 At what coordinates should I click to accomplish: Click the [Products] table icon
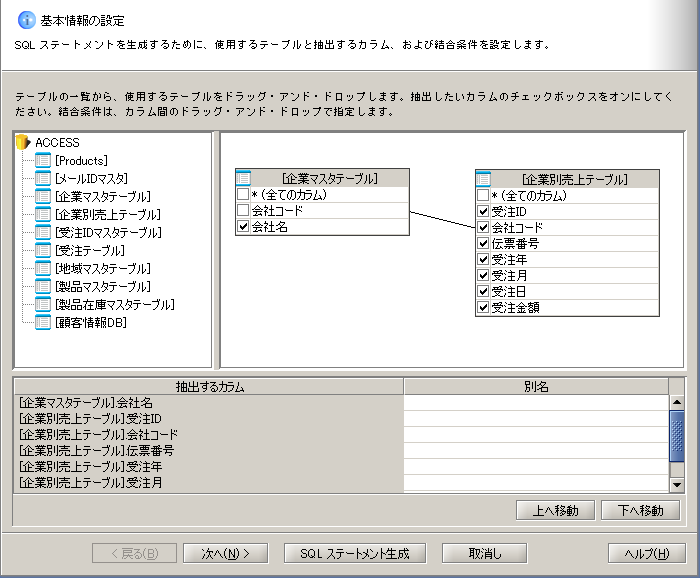click(42, 161)
